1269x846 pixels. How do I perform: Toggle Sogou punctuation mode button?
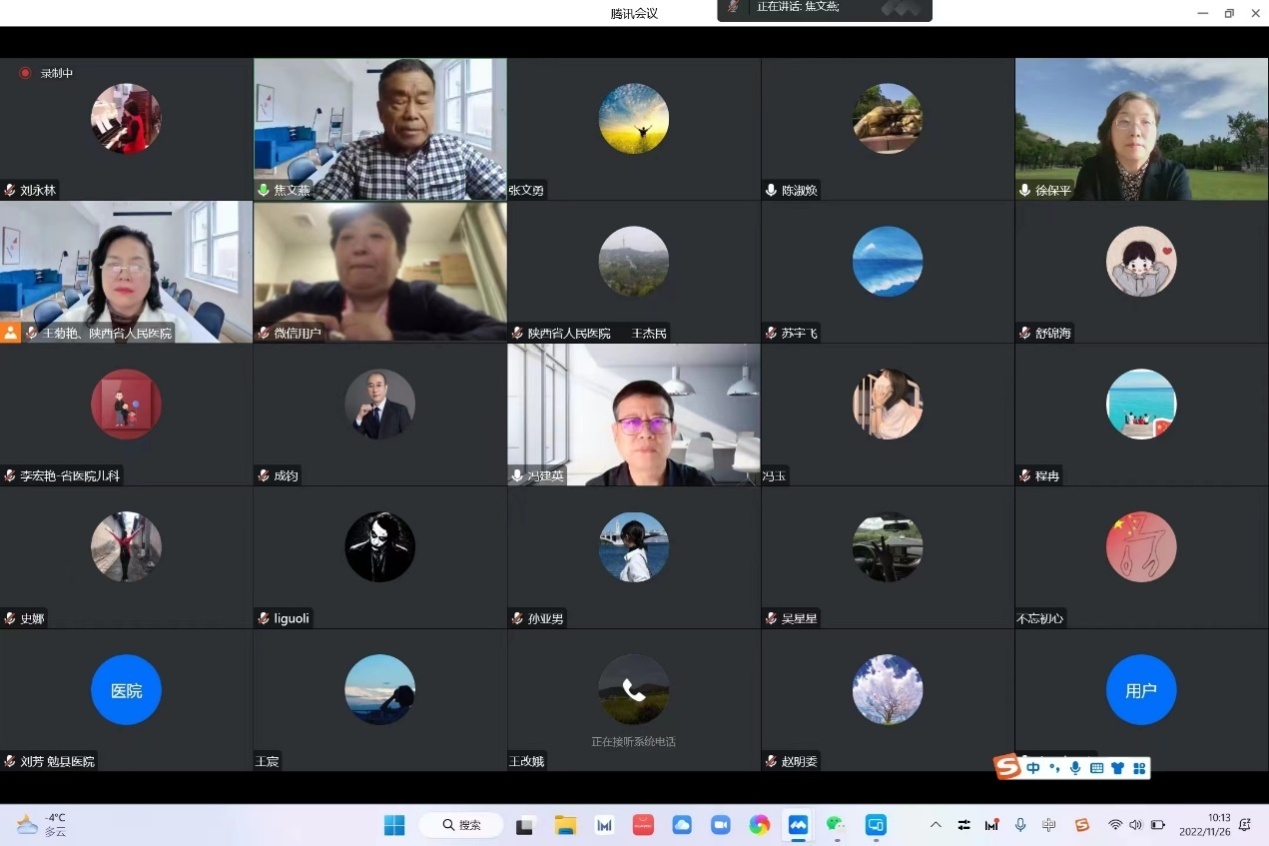(x=1055, y=768)
